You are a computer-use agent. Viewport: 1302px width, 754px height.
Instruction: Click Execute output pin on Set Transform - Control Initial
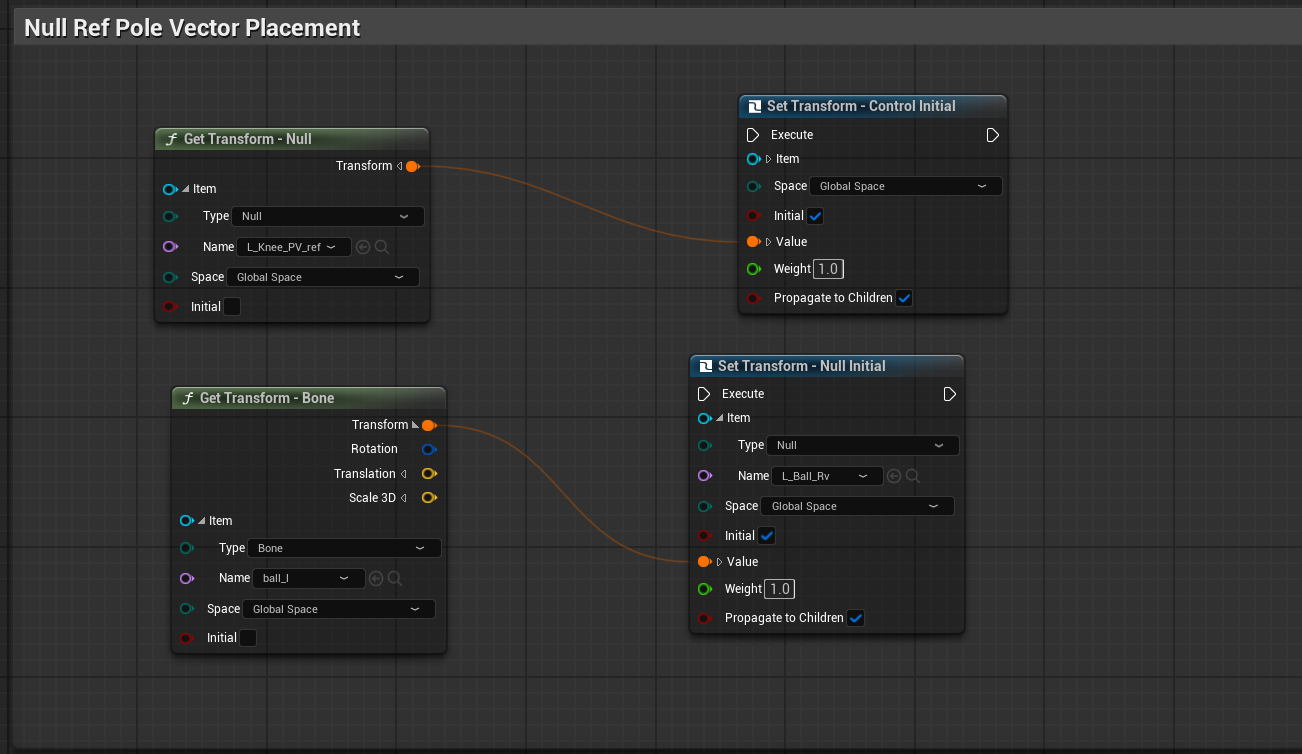tap(992, 135)
